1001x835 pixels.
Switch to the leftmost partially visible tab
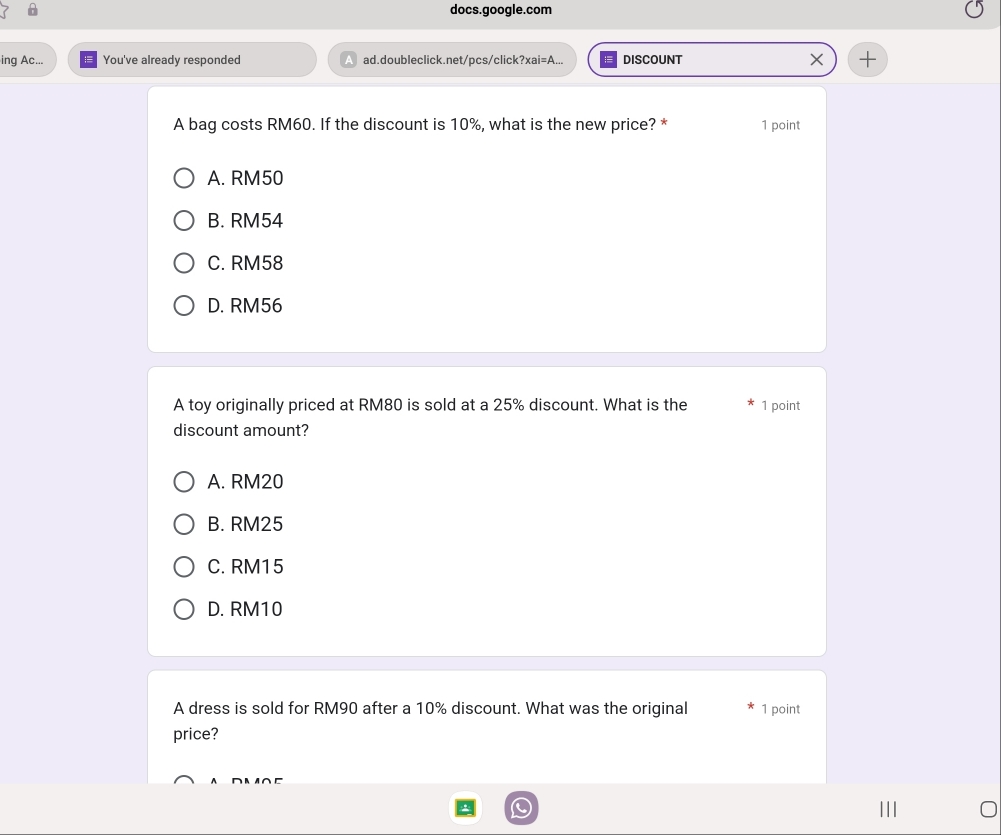(x=25, y=60)
